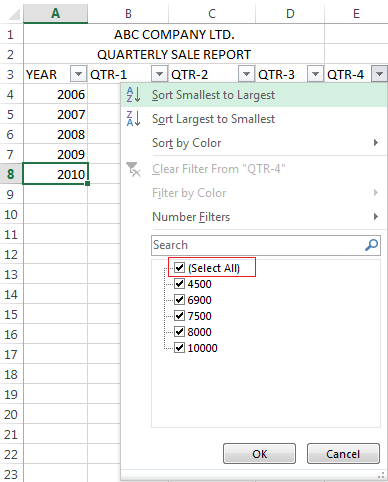Click cell containing 2006

pyautogui.click(x=56, y=94)
